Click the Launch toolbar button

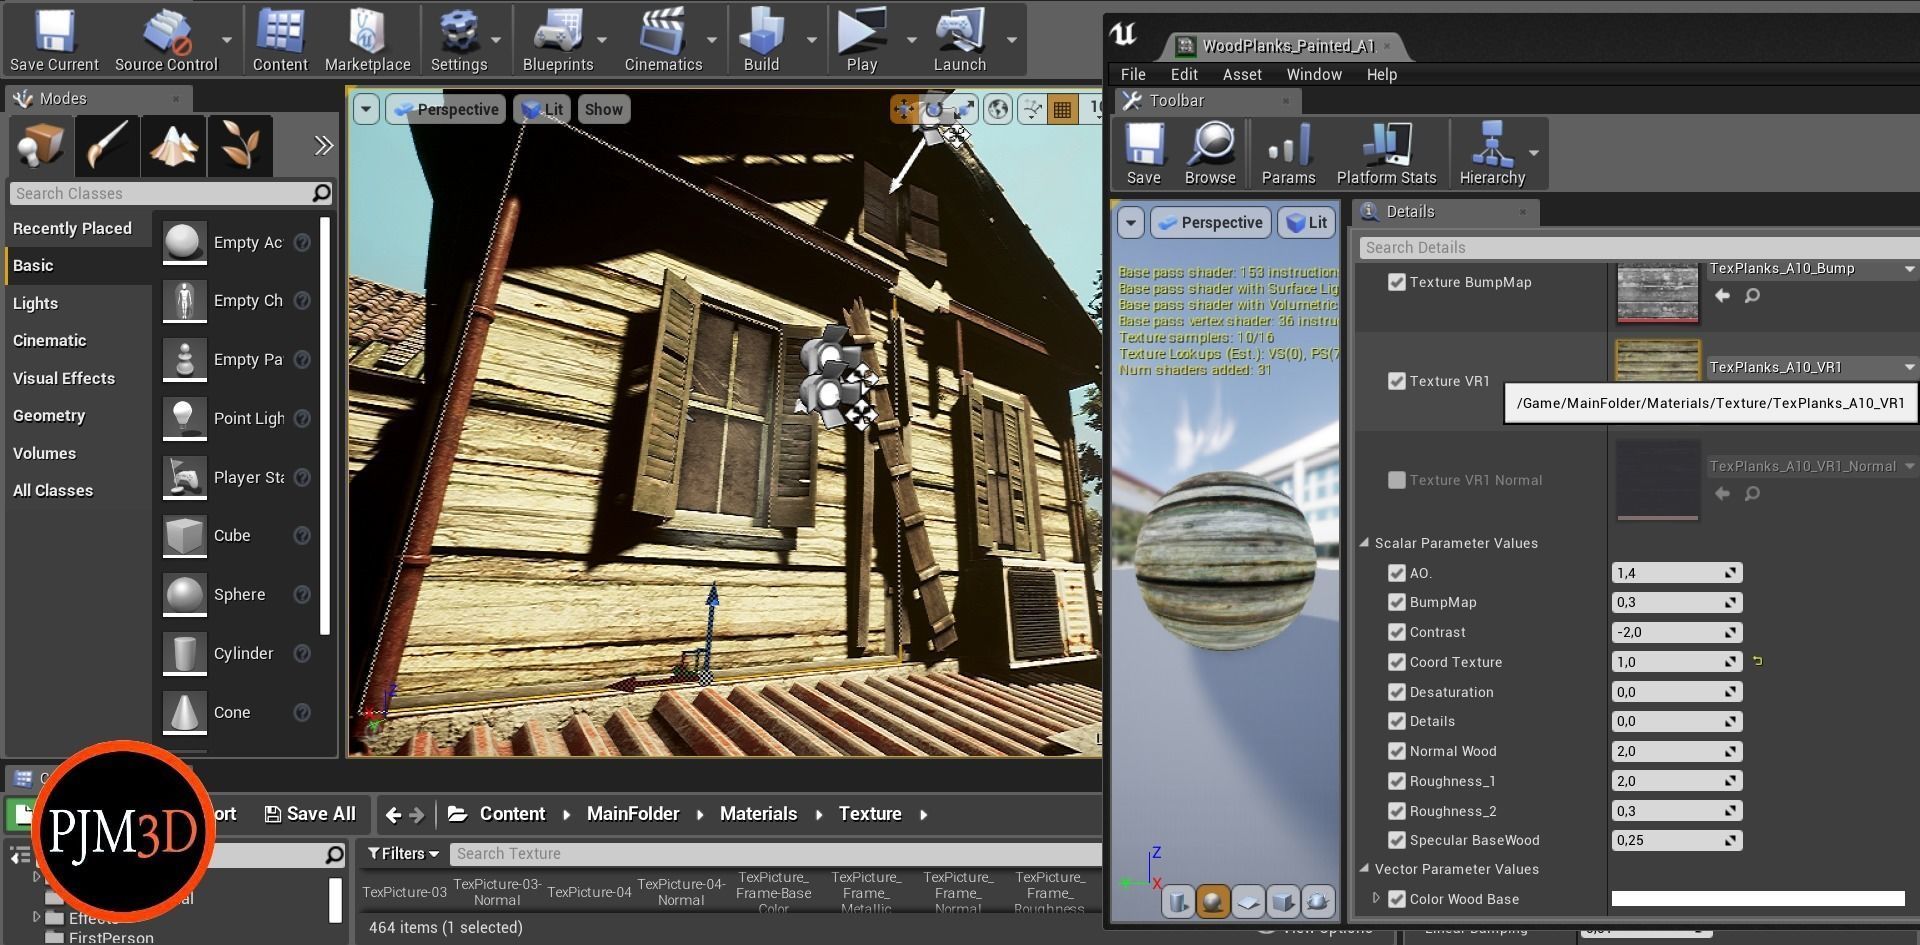(960, 40)
